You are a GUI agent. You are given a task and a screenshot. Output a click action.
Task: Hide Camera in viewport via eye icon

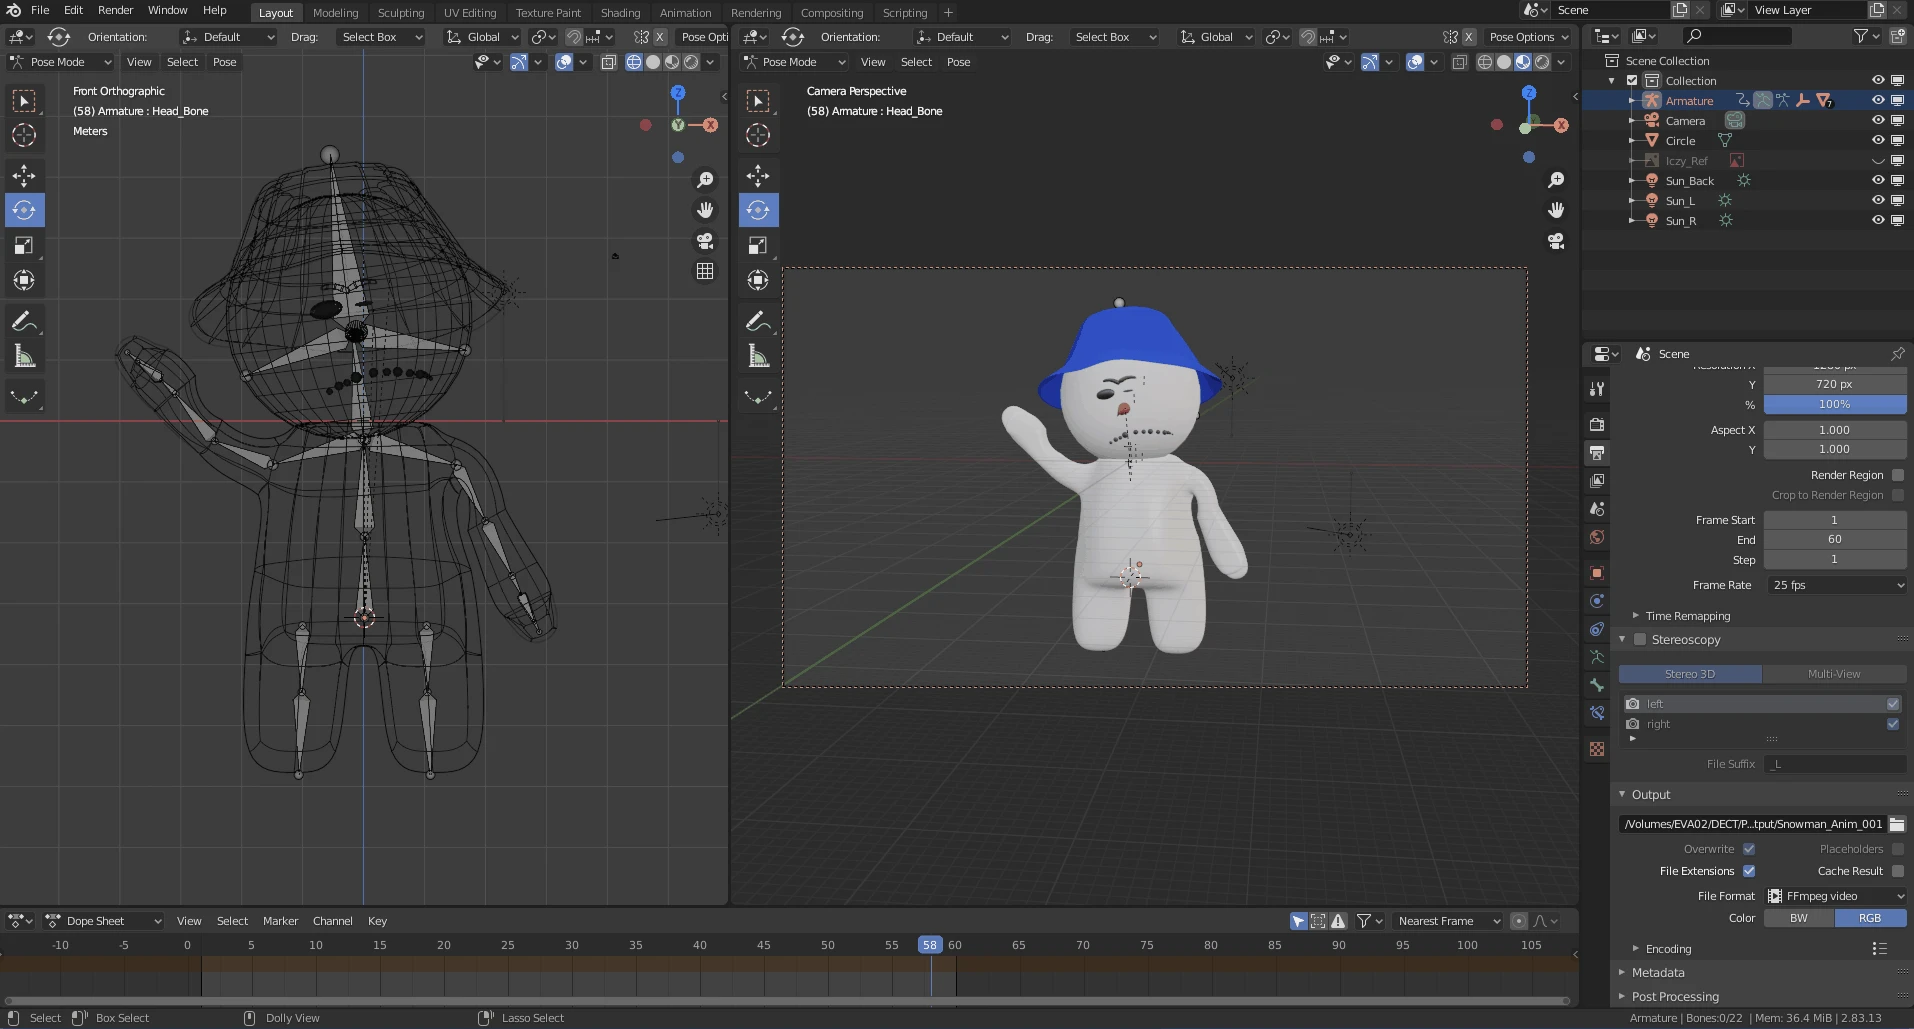(1878, 120)
